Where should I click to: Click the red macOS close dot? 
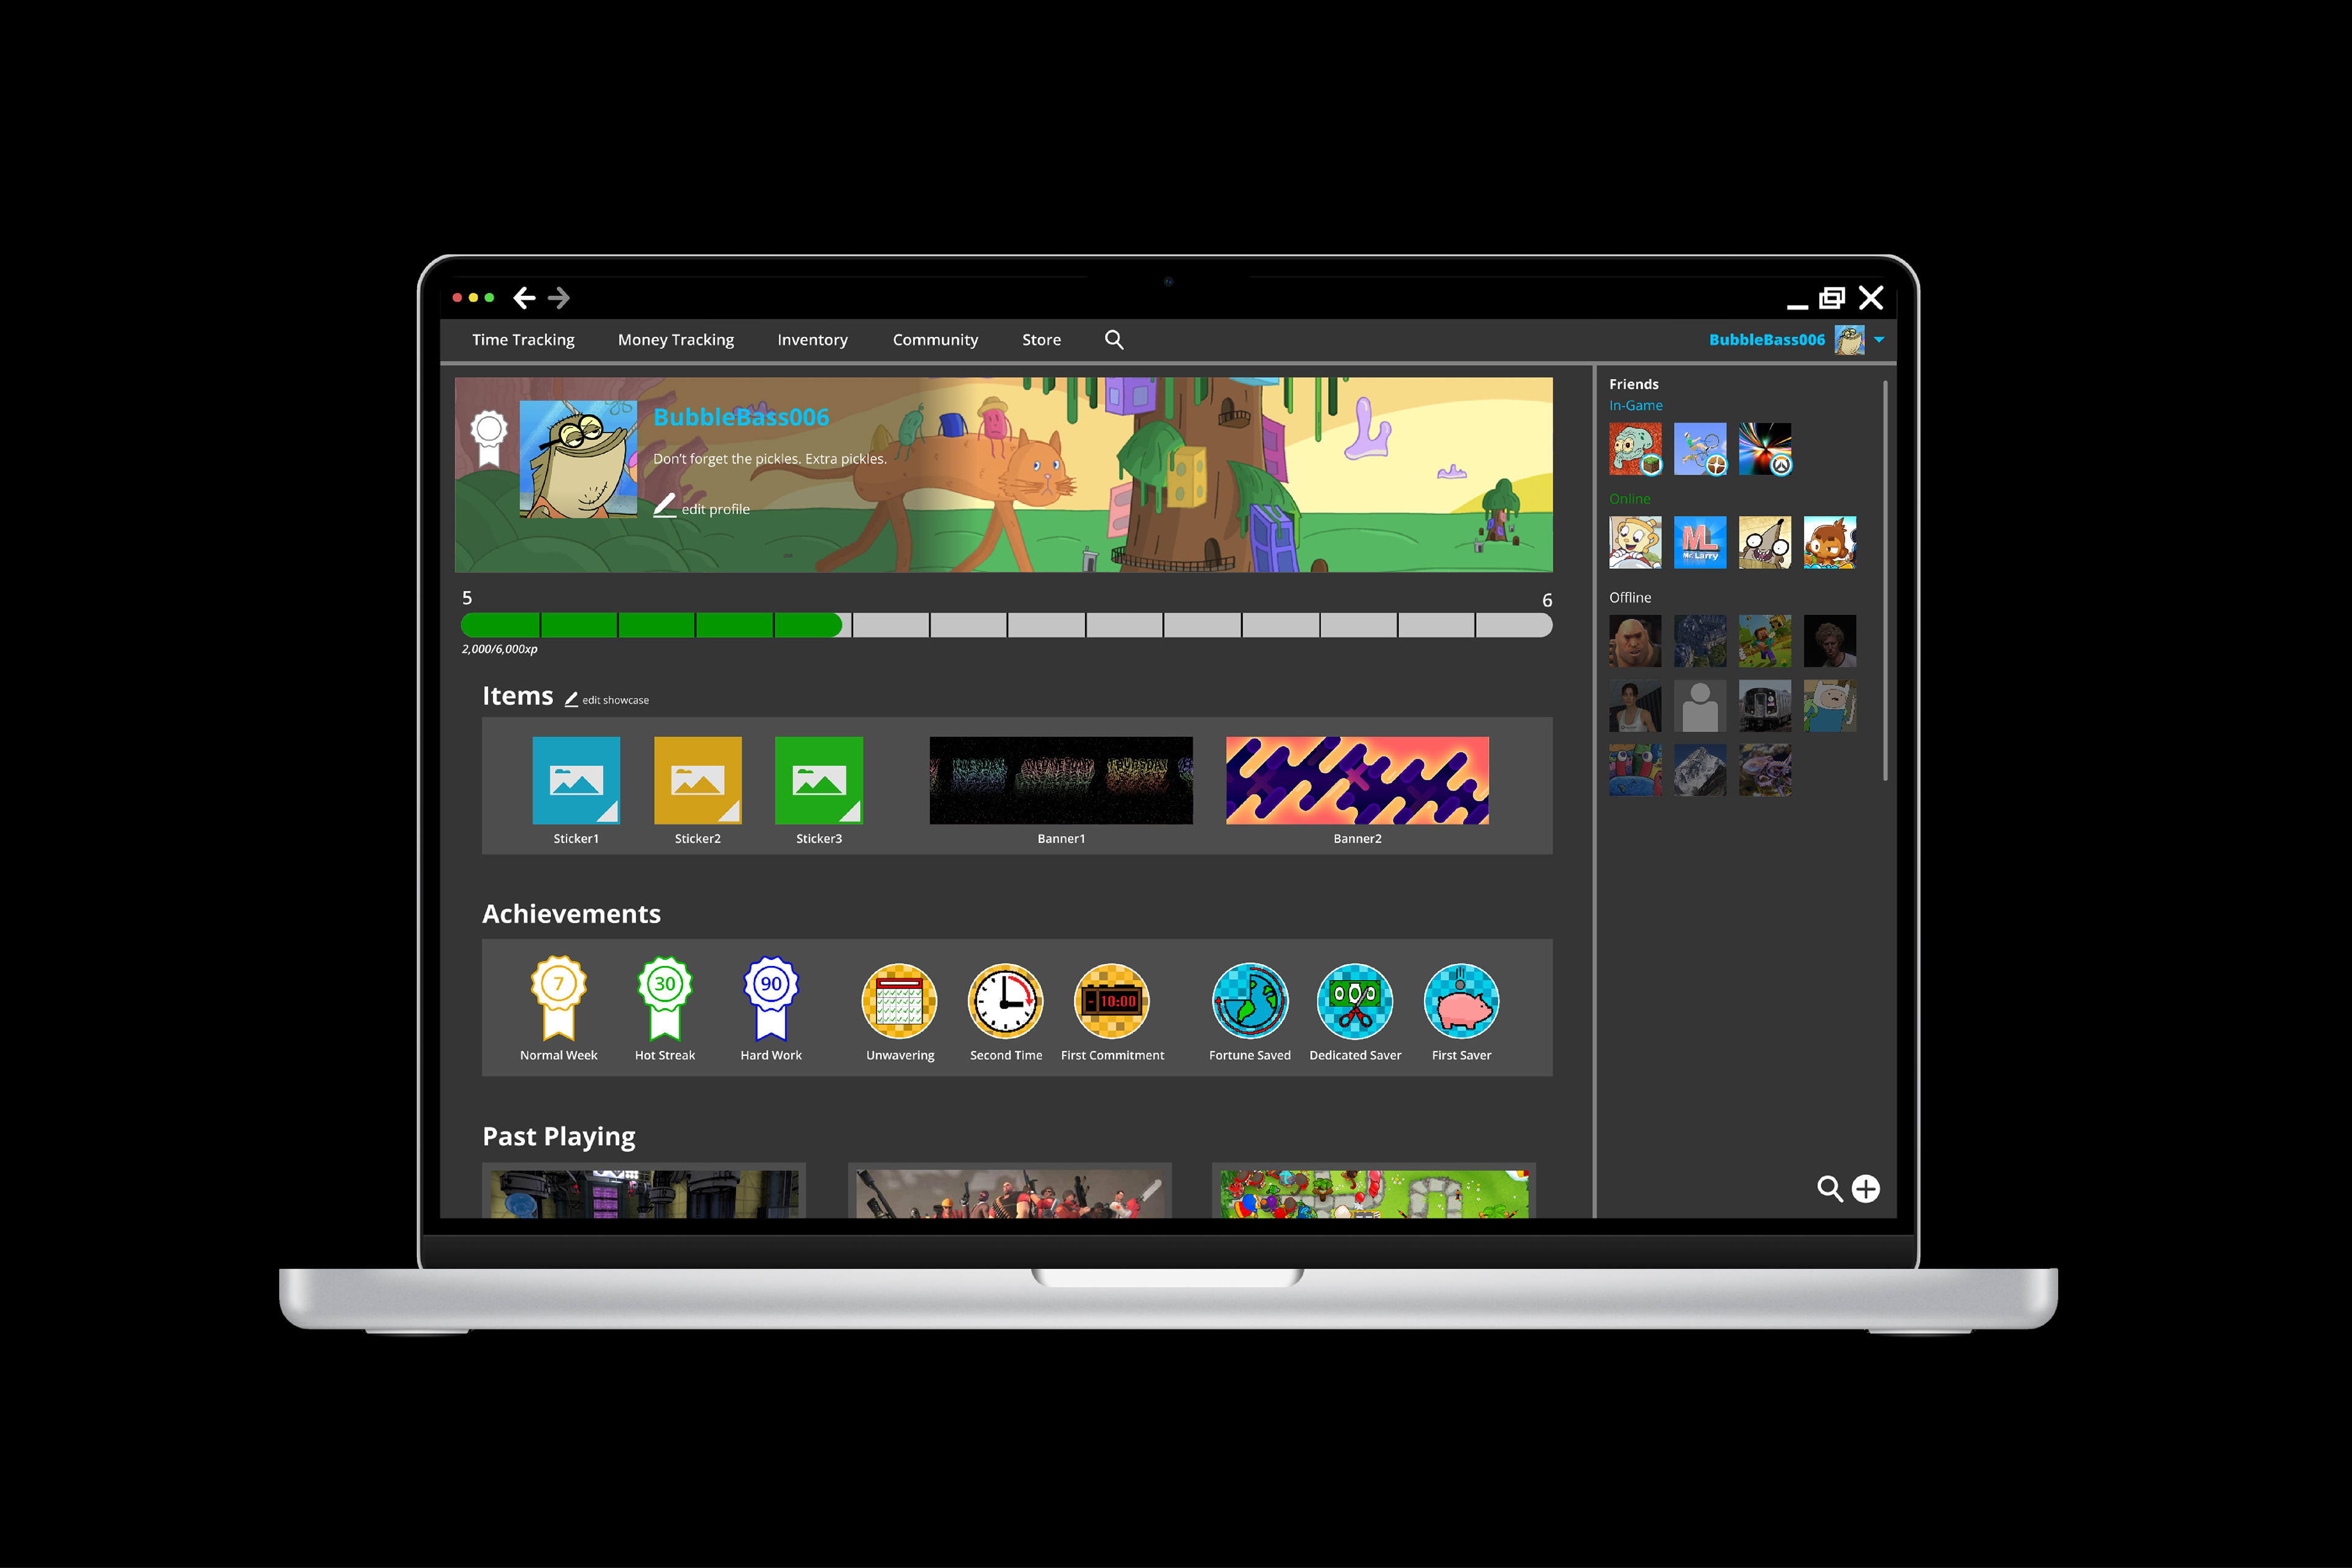coord(457,298)
